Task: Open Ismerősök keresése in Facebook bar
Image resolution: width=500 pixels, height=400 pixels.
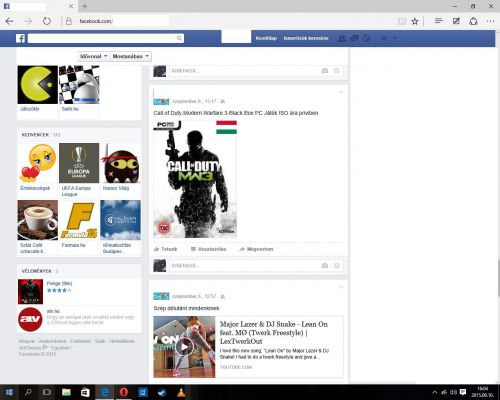Action: pos(306,38)
